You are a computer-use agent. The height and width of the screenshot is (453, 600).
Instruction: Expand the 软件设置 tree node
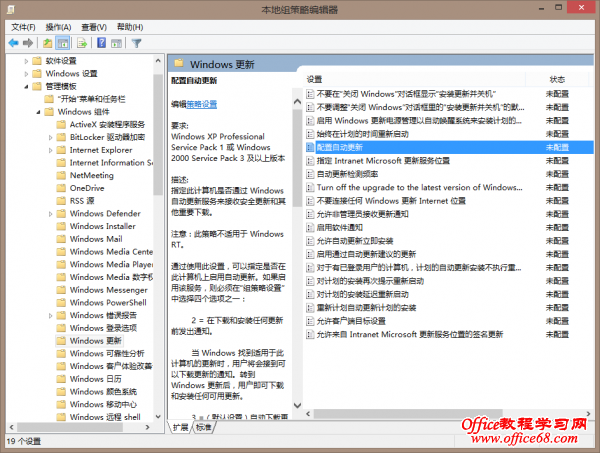pos(26,61)
